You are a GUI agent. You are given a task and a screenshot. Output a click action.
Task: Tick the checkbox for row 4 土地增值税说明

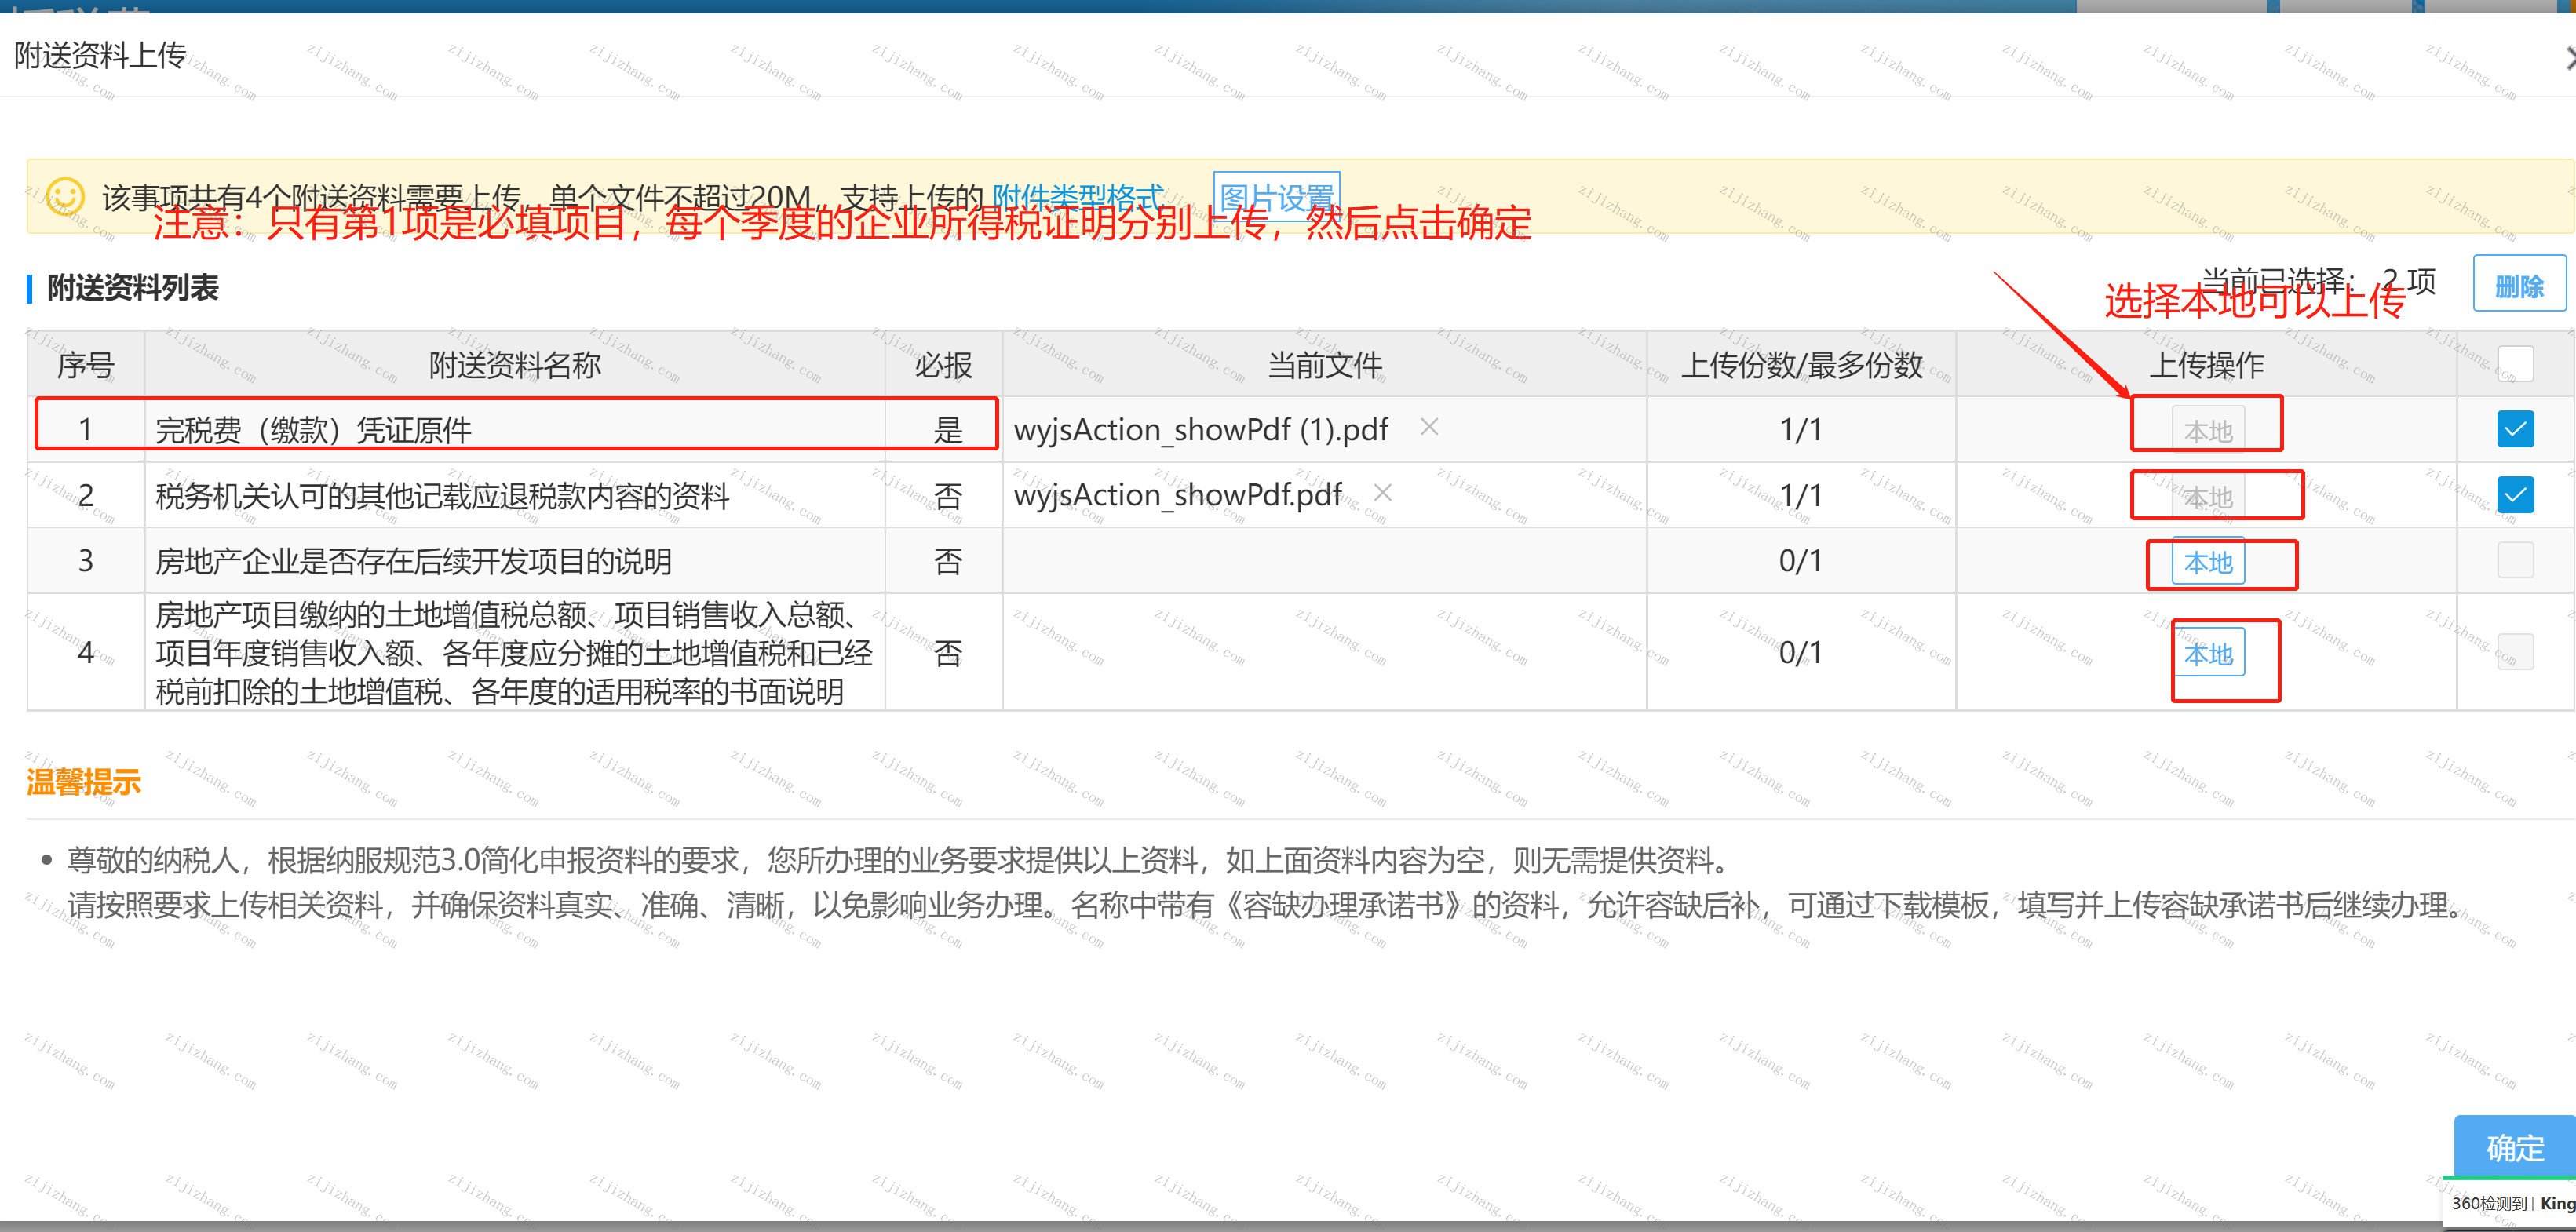coord(2515,652)
